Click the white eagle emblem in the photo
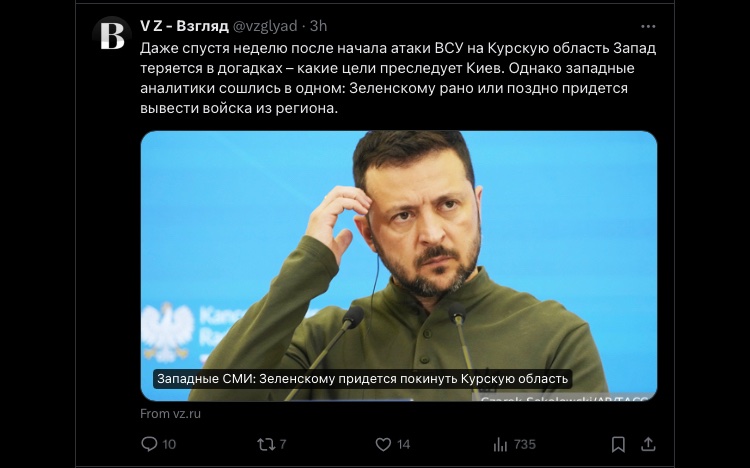The image size is (750, 468). [x=167, y=331]
